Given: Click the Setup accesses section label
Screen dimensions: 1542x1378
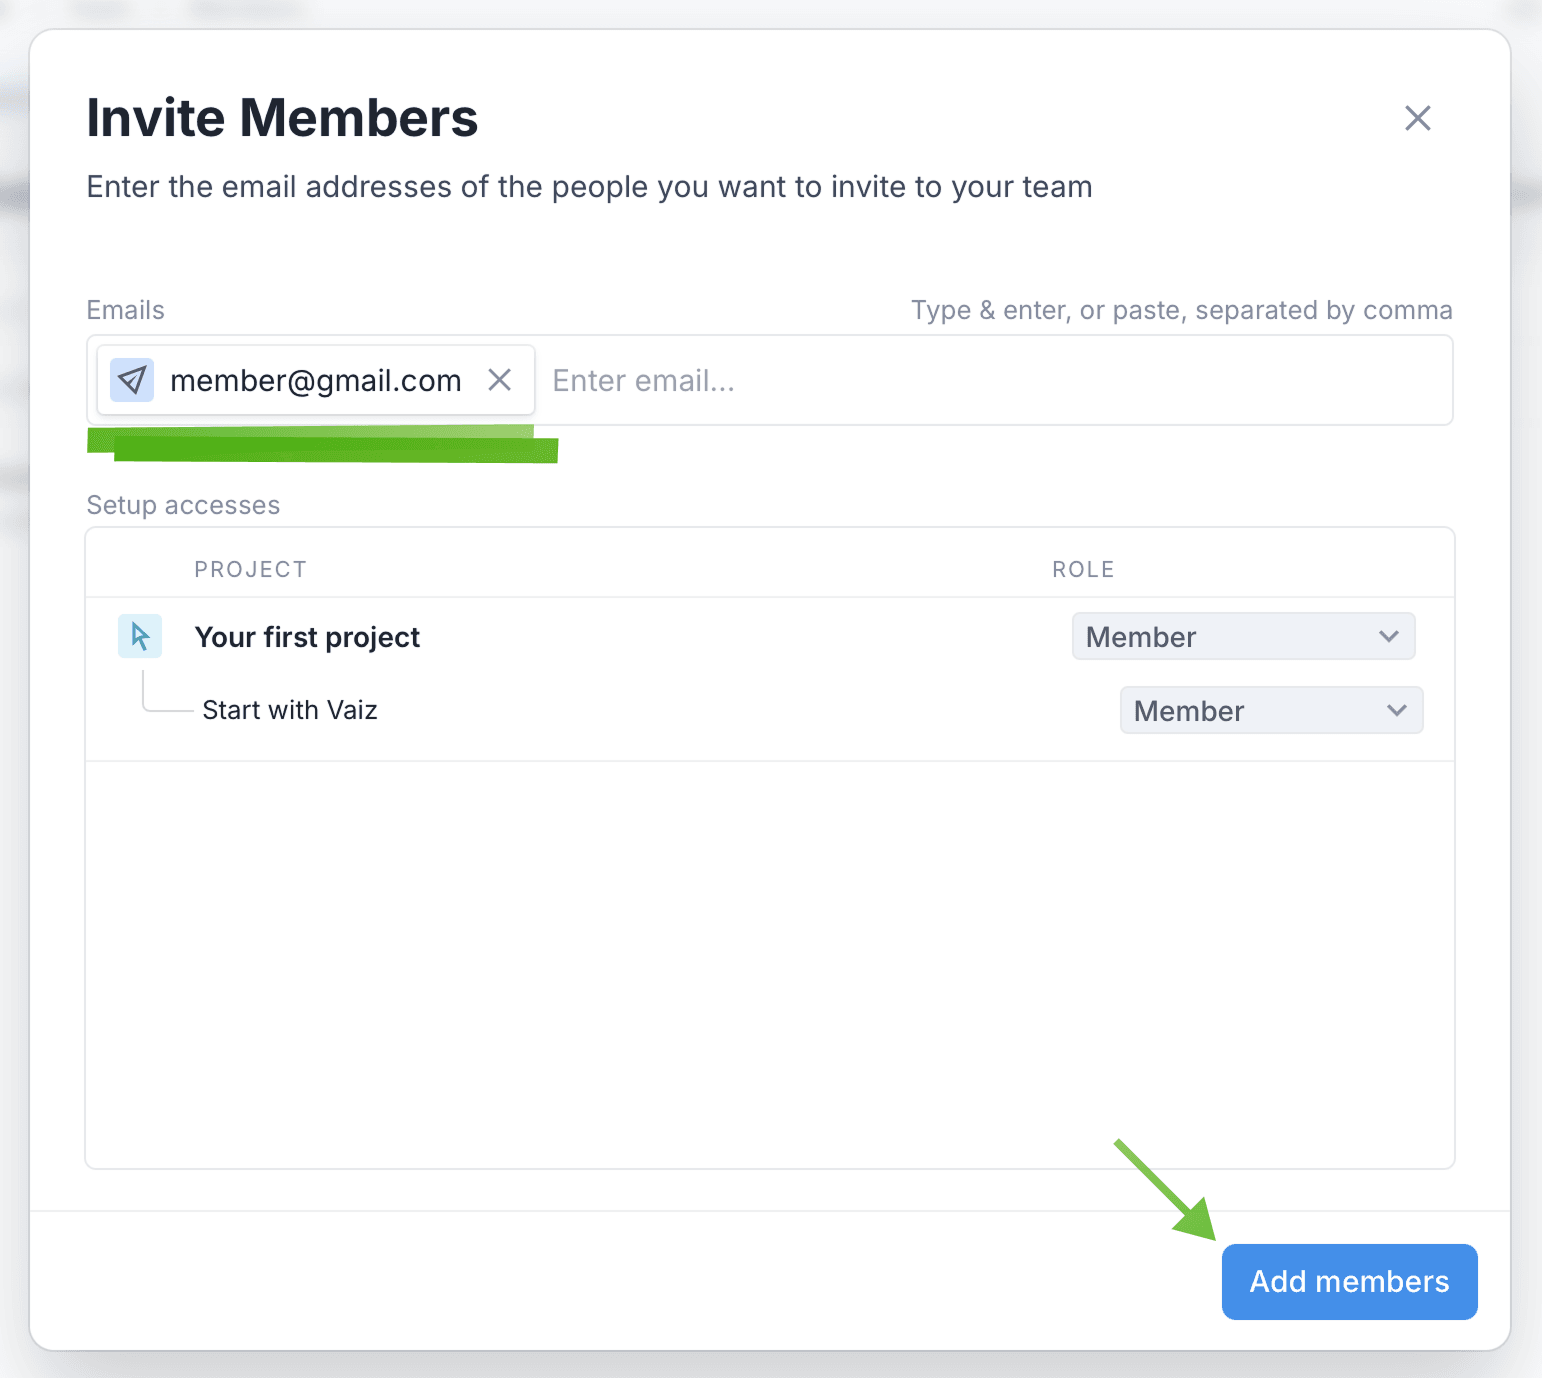Looking at the screenshot, I should point(183,505).
